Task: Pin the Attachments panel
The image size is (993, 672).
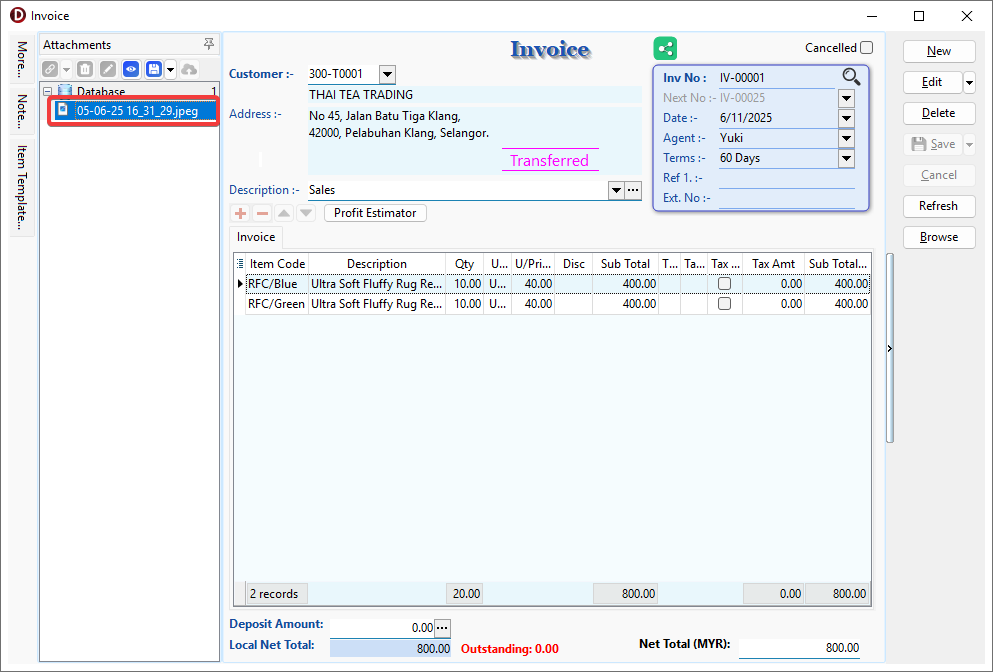Action: 208,44
